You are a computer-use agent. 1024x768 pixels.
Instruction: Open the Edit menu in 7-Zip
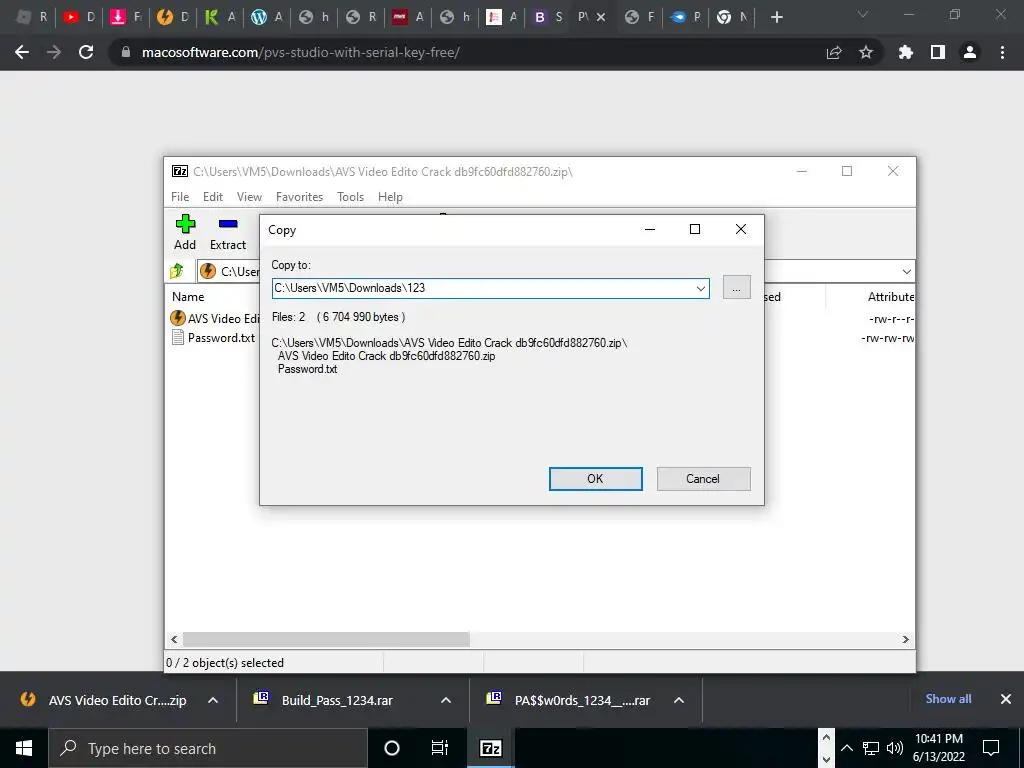point(213,197)
